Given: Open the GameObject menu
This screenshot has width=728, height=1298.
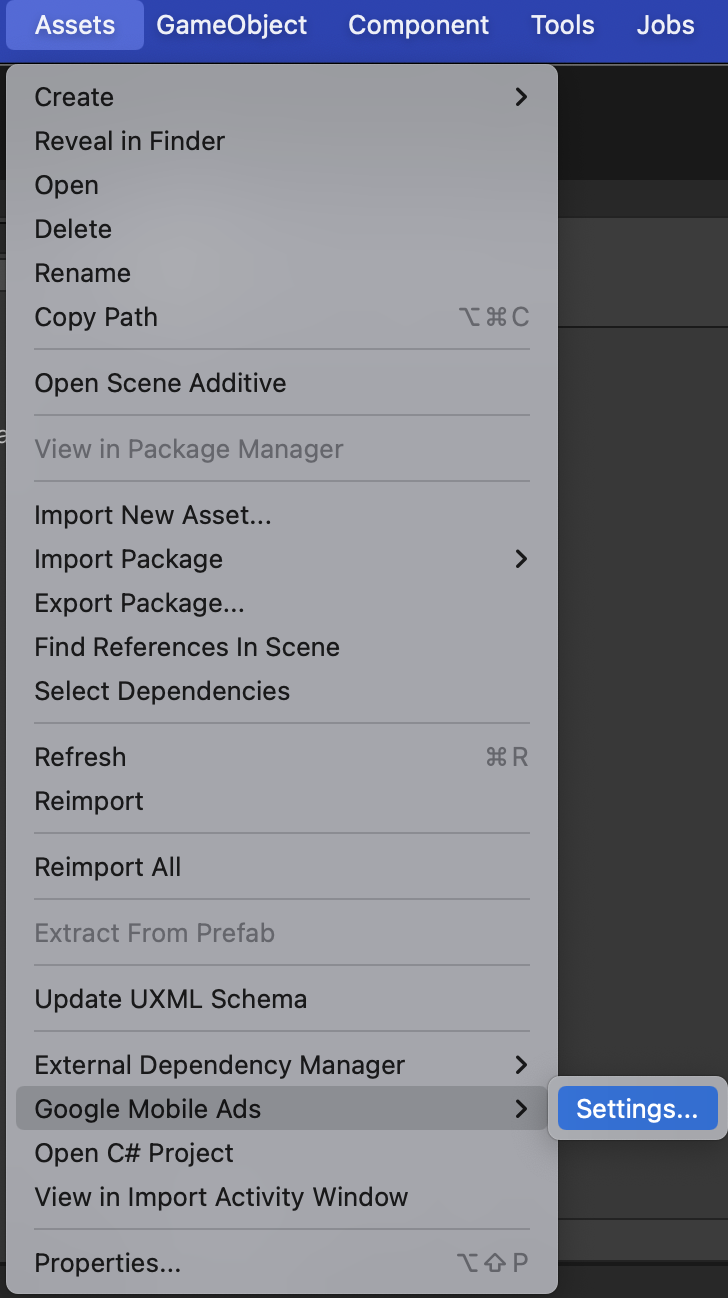Looking at the screenshot, I should 232,25.
